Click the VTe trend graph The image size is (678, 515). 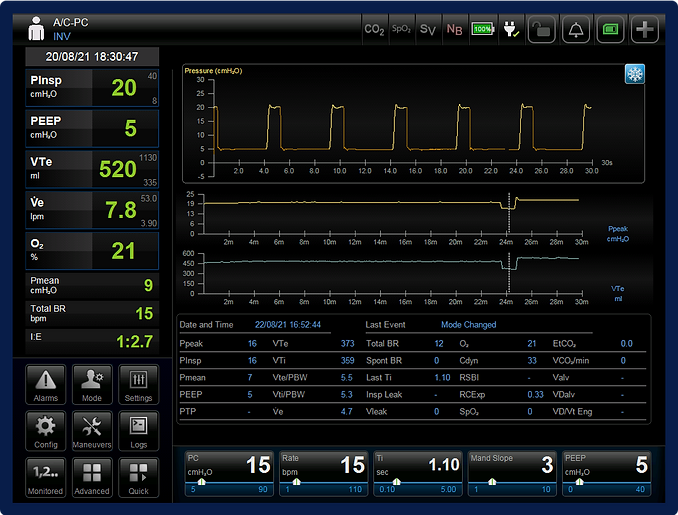[x=391, y=274]
